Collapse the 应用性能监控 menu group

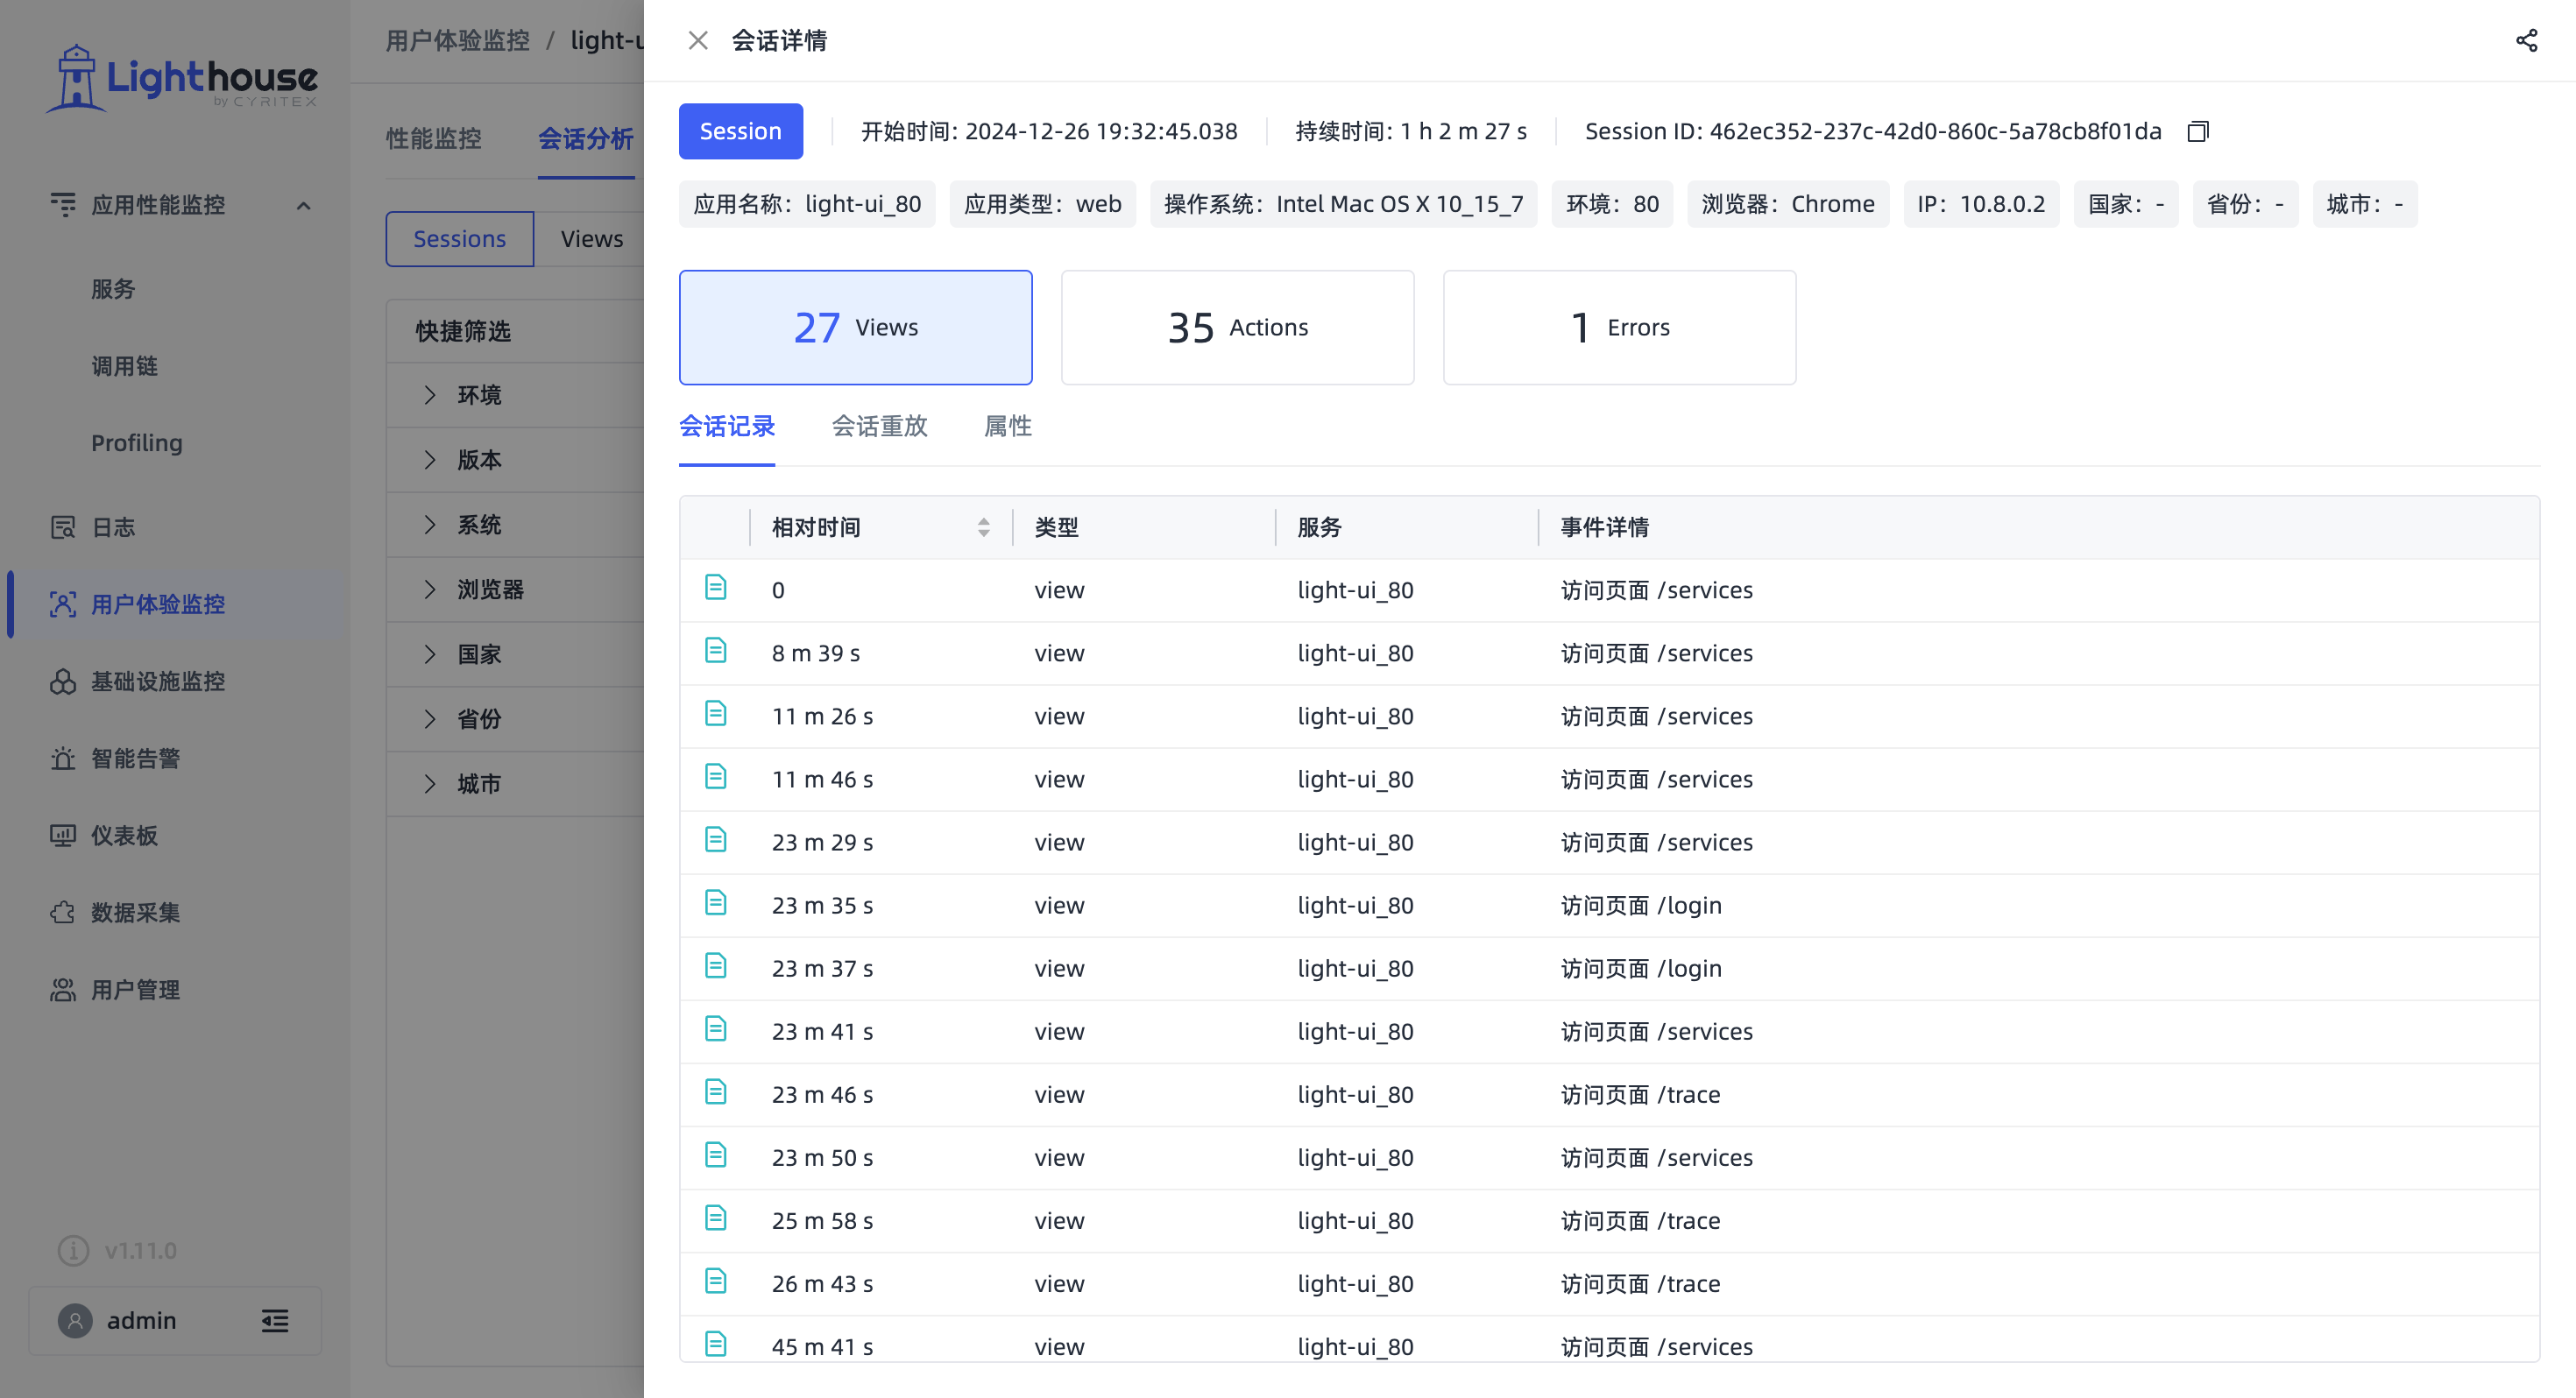(x=304, y=205)
